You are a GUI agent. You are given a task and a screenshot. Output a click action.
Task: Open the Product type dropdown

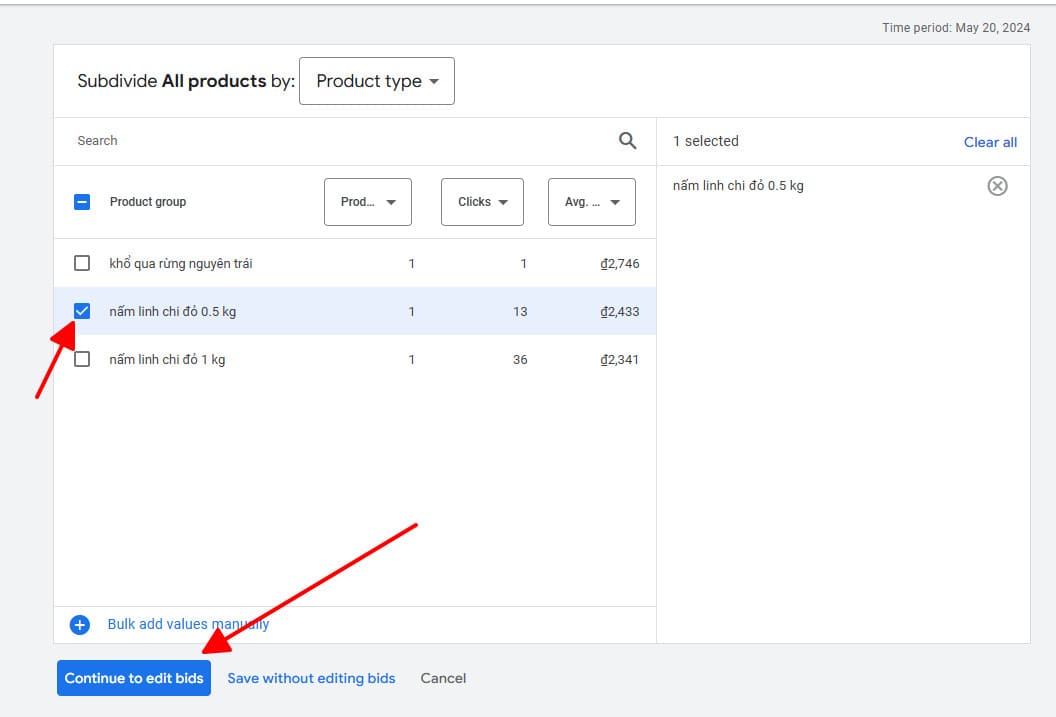[x=376, y=81]
